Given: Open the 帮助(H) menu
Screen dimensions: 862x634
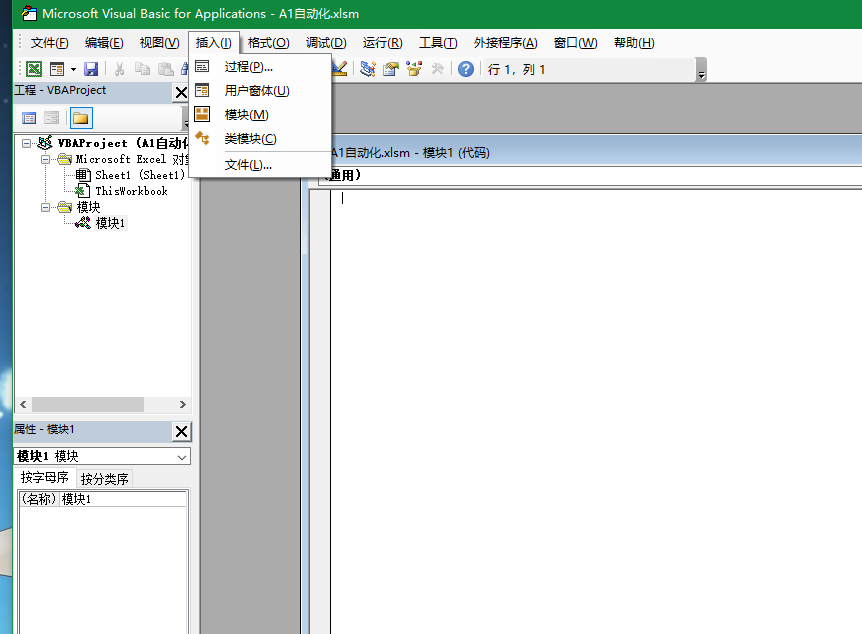Looking at the screenshot, I should pos(634,43).
